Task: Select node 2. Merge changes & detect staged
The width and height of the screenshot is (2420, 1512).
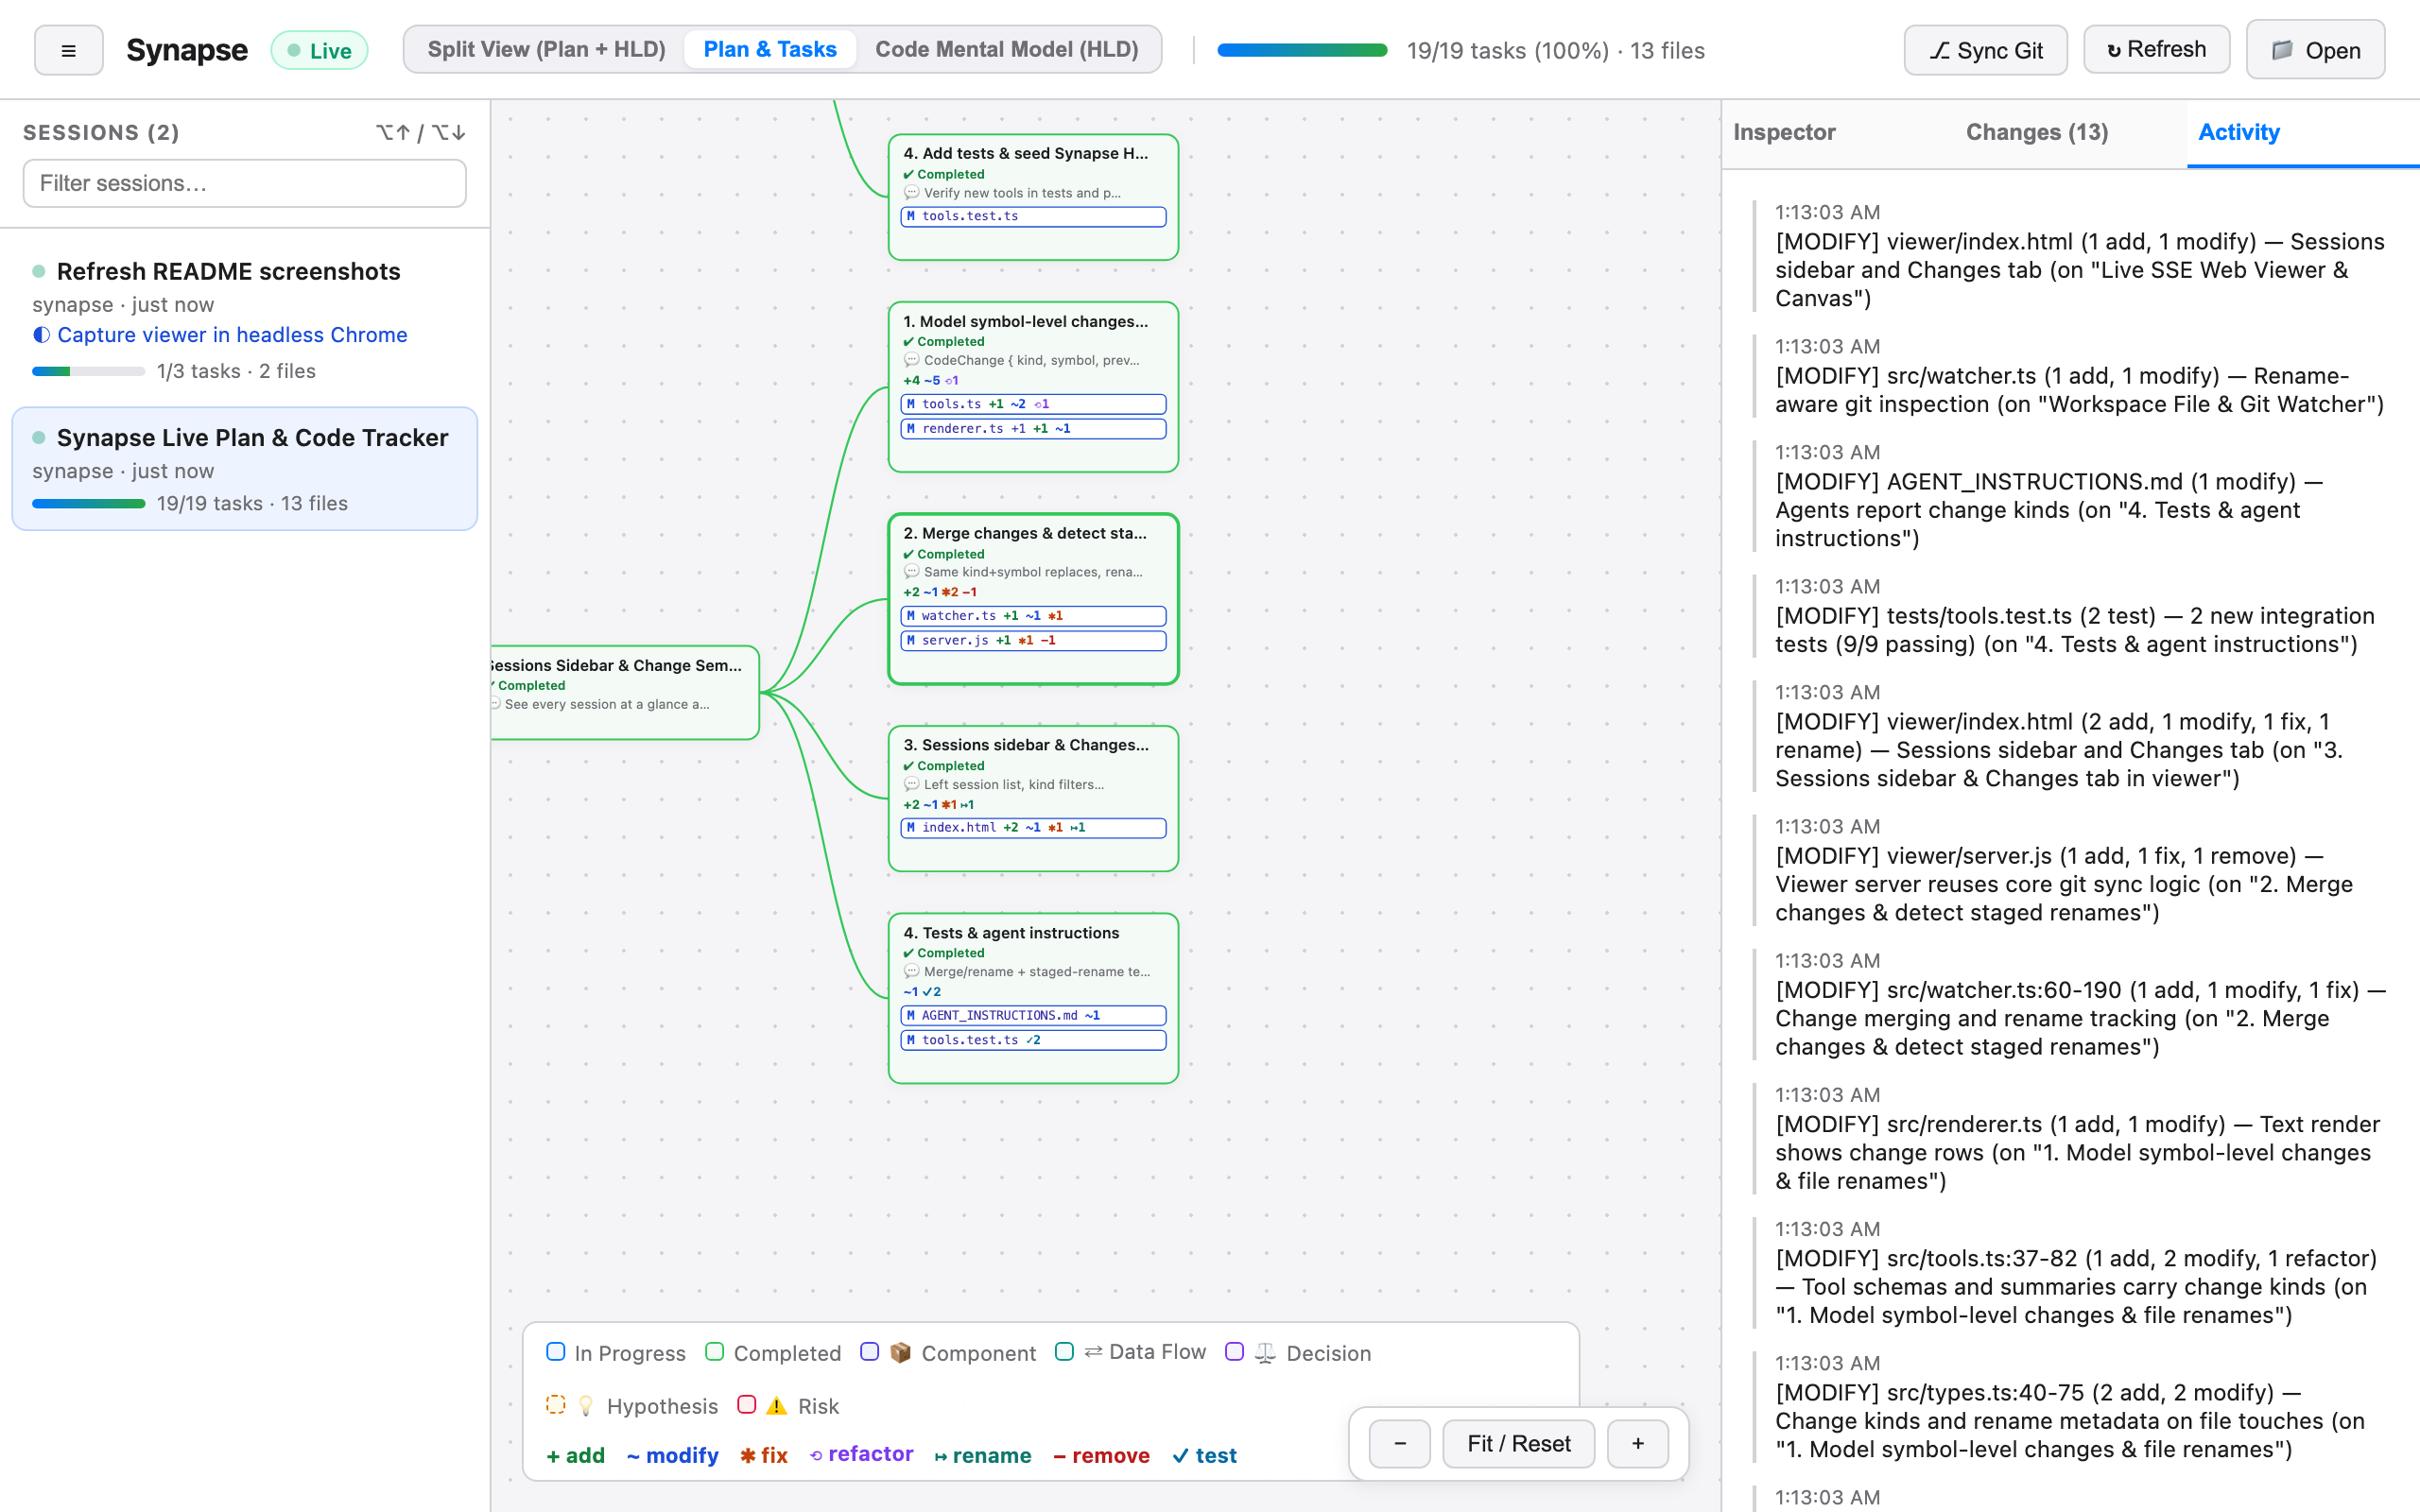Action: (1033, 598)
